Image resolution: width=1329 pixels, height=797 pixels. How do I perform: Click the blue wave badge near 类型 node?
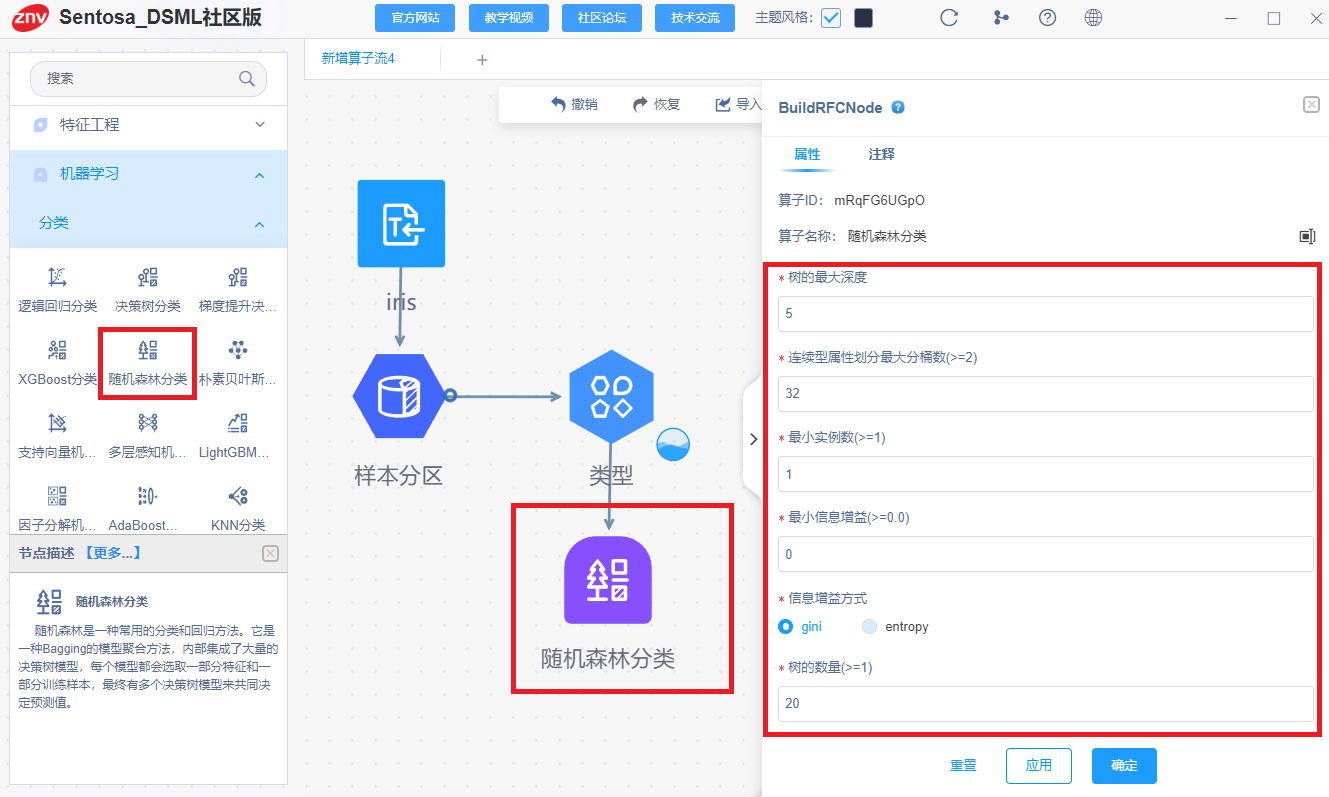674,444
